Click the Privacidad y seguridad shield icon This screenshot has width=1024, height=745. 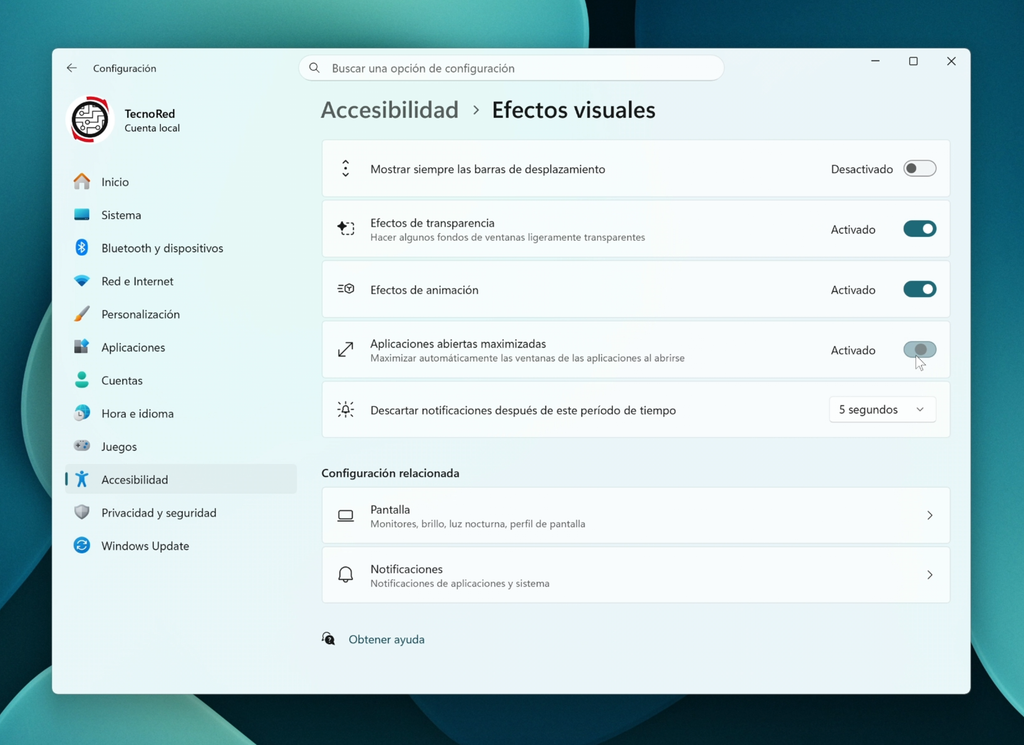(x=82, y=513)
